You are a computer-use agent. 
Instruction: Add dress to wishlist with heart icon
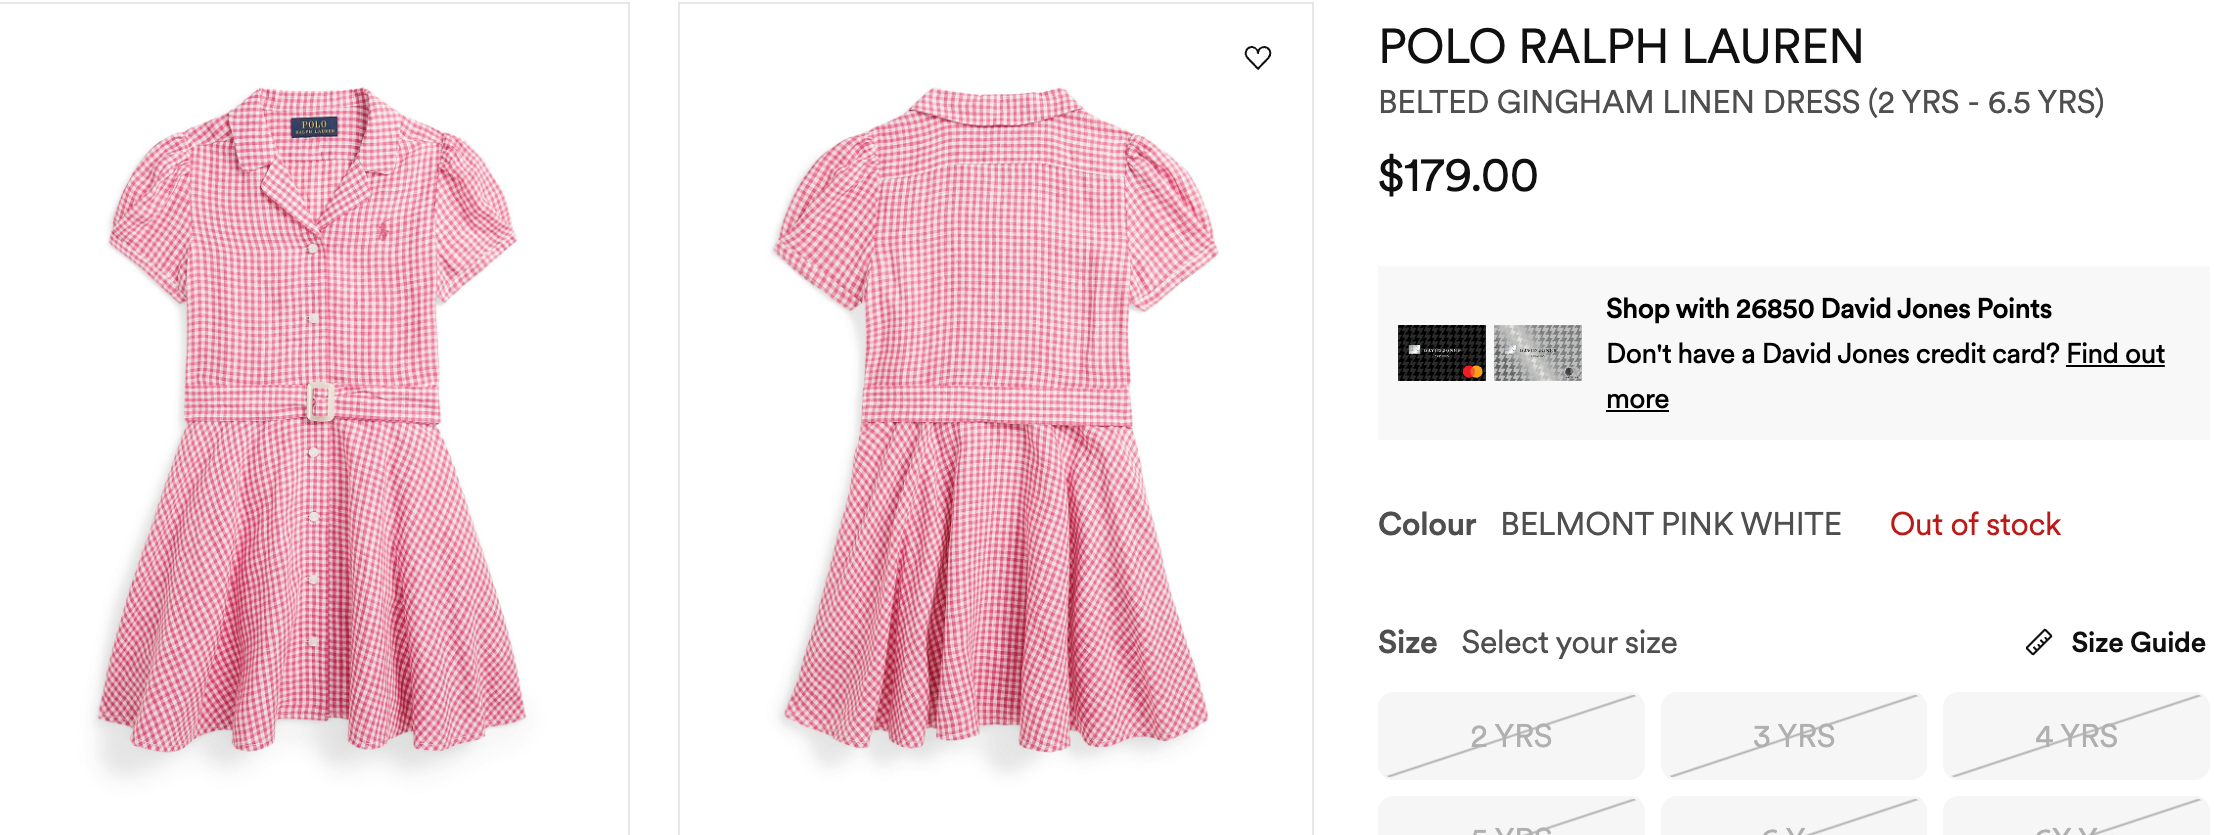tap(1257, 57)
